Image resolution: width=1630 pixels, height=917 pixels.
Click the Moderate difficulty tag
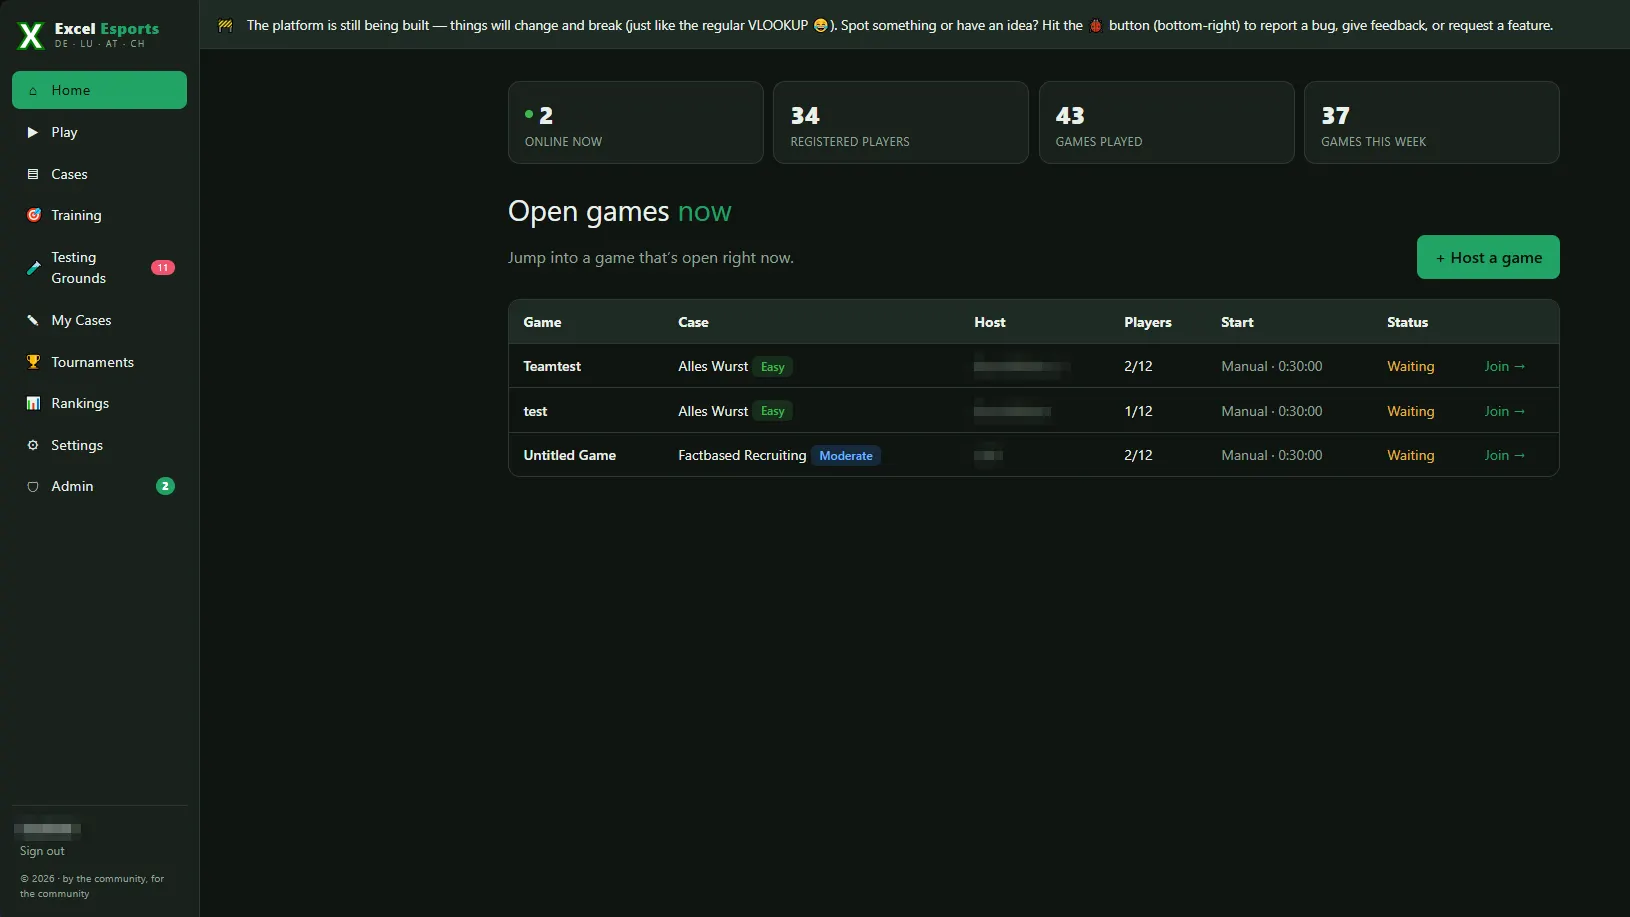846,456
